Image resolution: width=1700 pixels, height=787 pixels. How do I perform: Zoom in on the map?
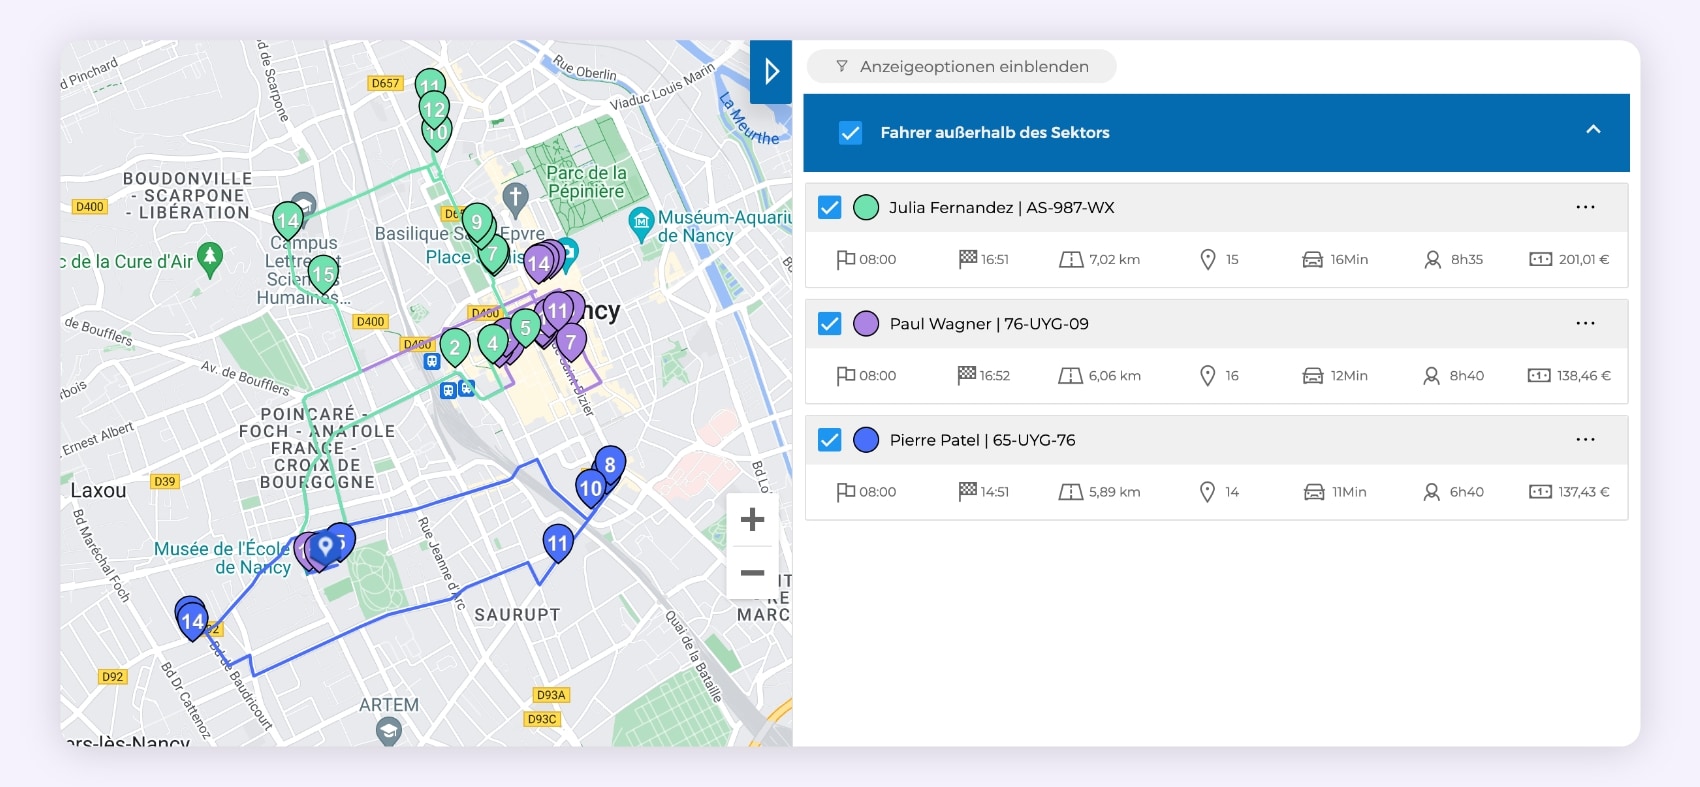click(752, 520)
